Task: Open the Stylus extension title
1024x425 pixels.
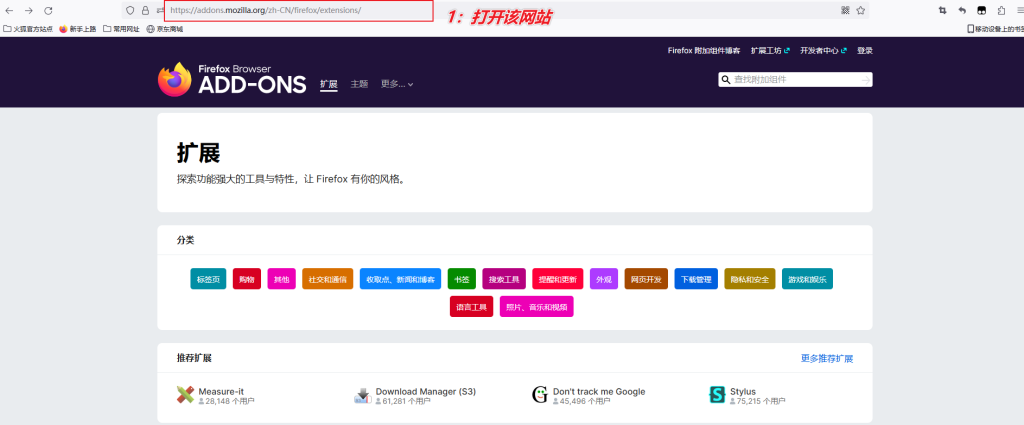Action: click(743, 392)
